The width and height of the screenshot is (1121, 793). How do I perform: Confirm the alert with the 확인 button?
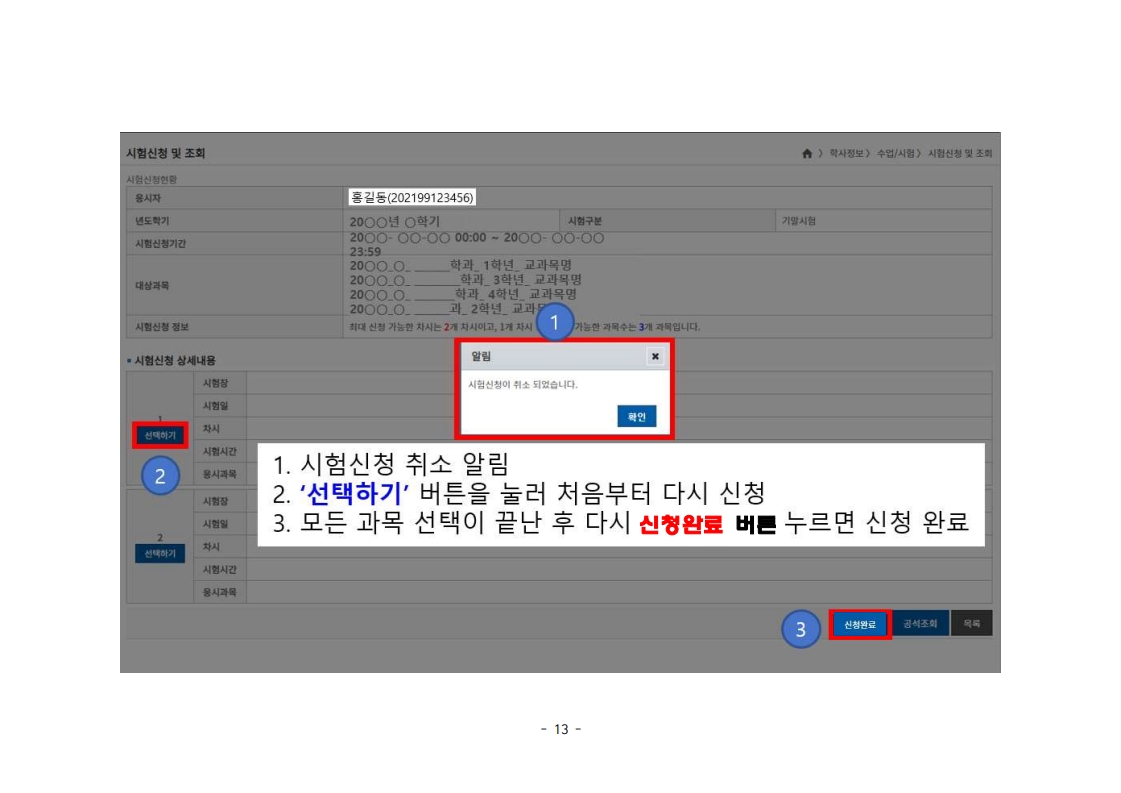click(x=636, y=416)
